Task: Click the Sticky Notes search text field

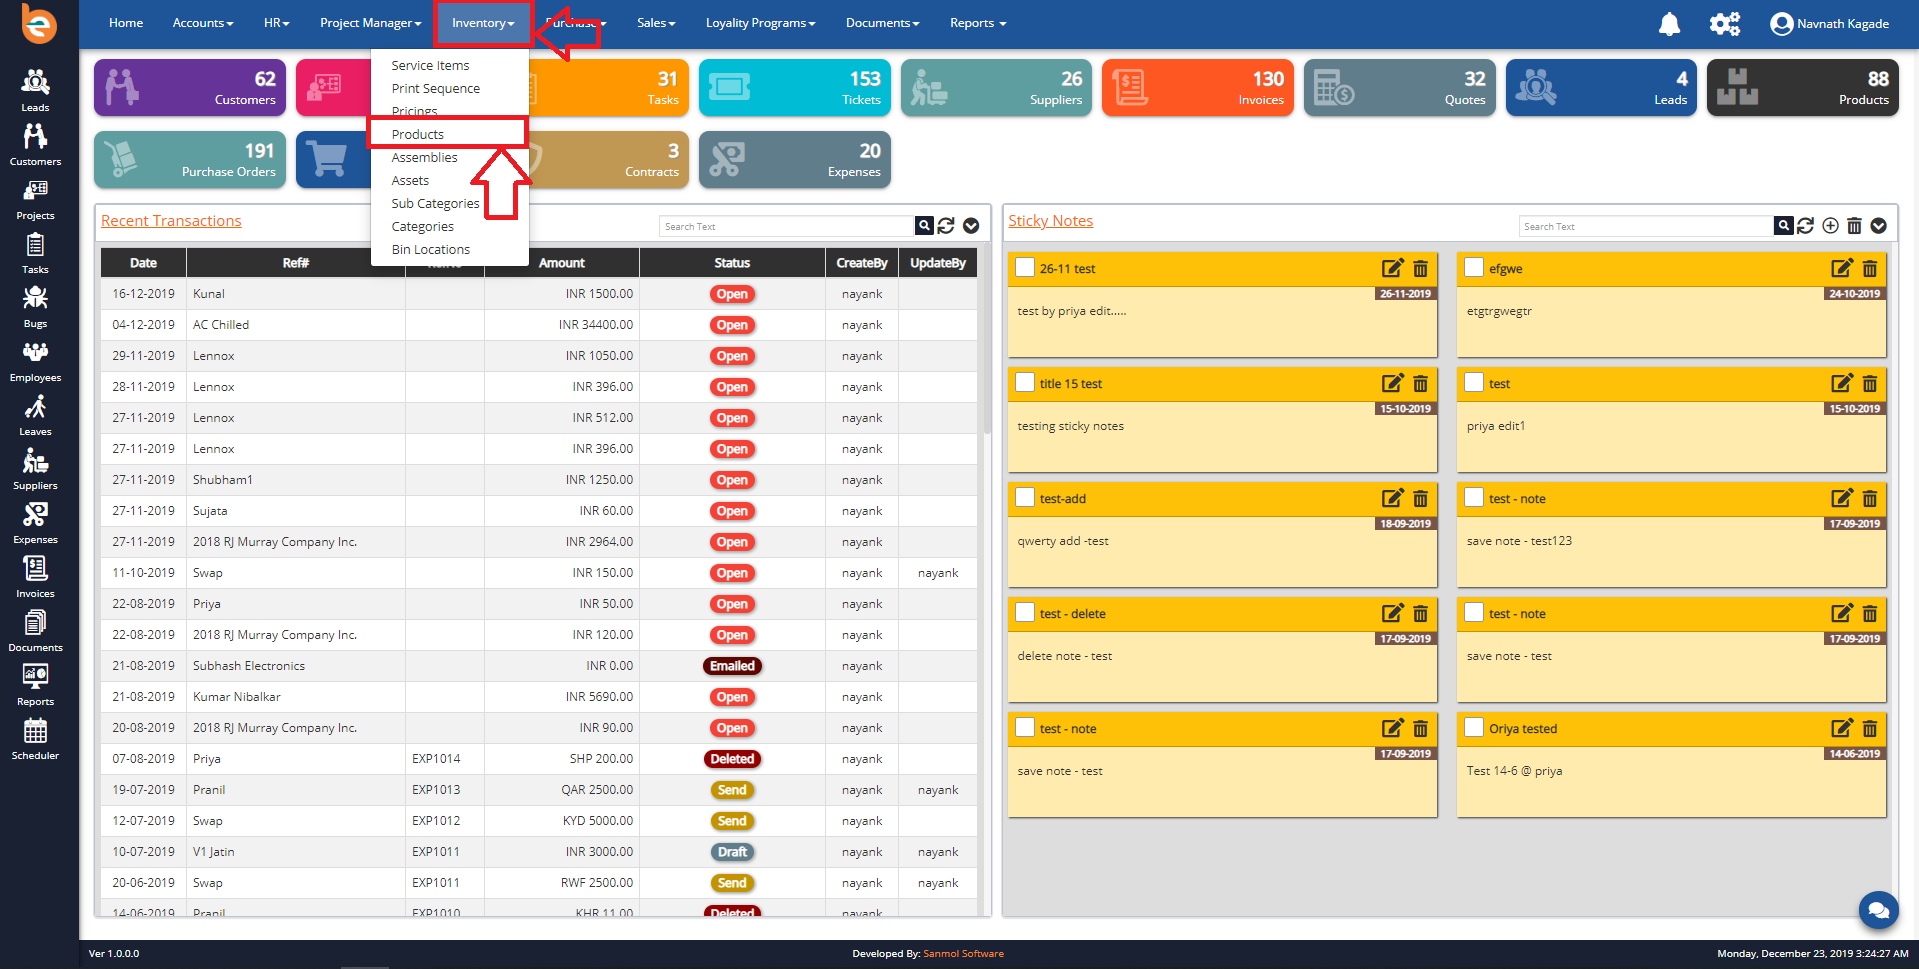Action: point(1646,226)
